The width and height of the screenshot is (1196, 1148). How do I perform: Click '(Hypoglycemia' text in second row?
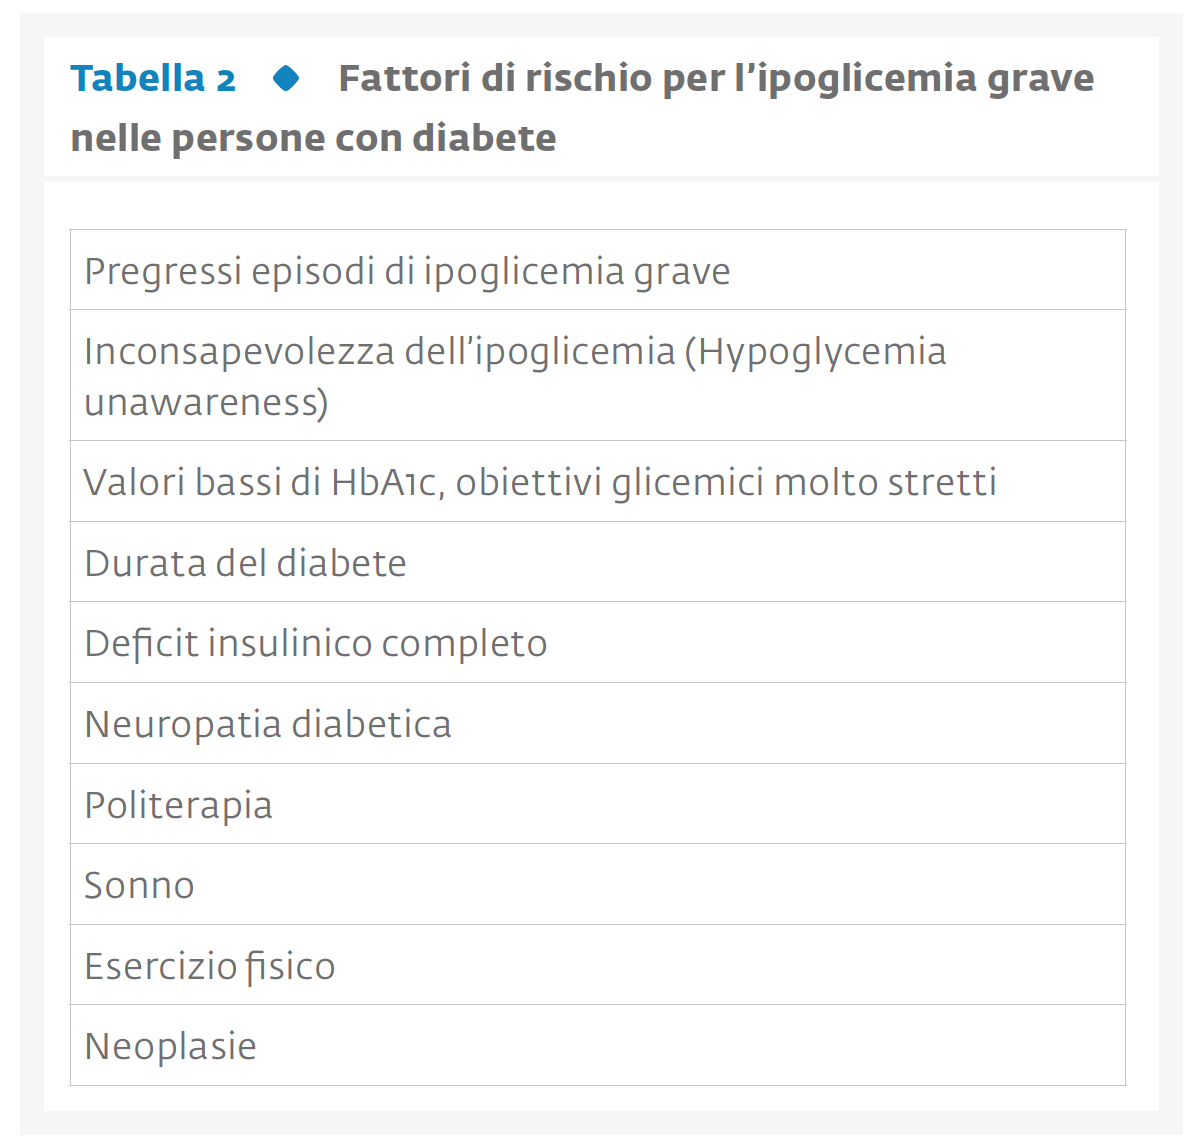point(815,352)
